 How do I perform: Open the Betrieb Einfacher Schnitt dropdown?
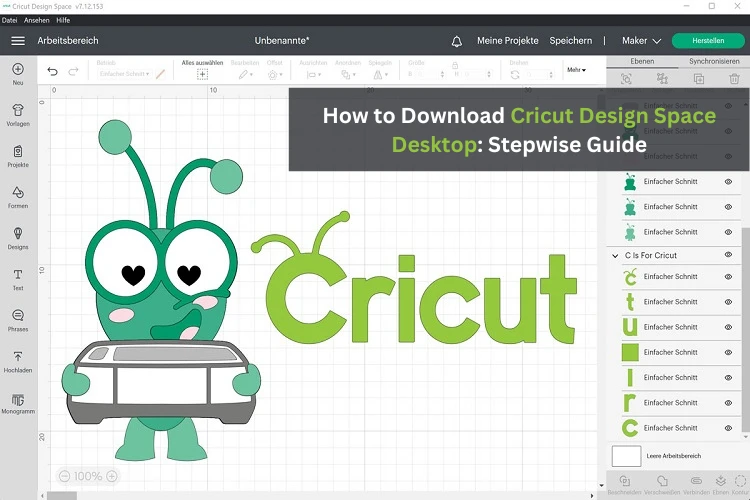point(124,74)
